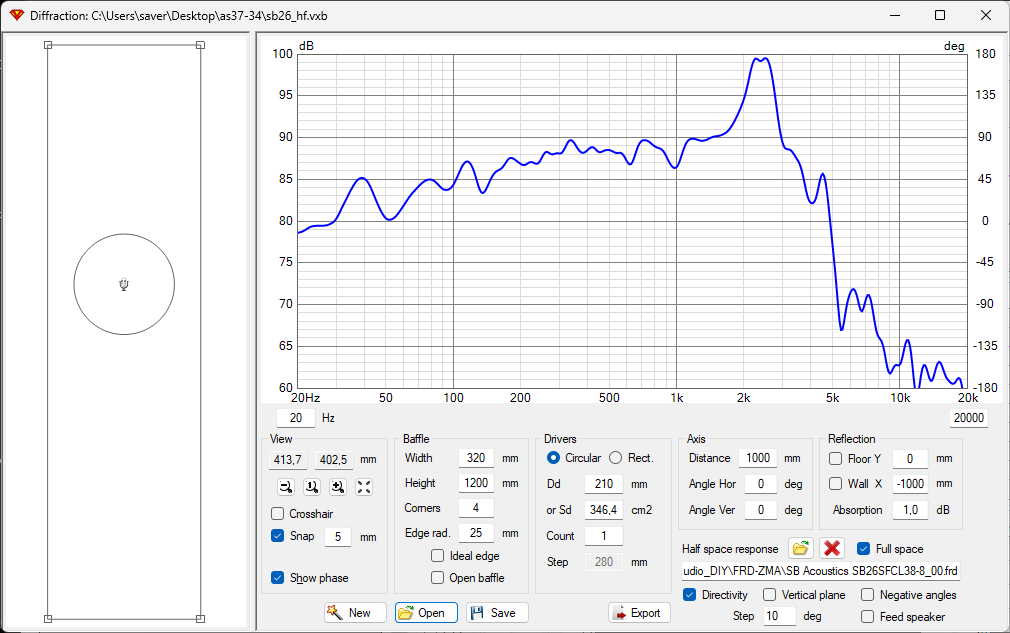Toggle the Full space checkbox
The height and width of the screenshot is (633, 1010).
pyautogui.click(x=864, y=549)
